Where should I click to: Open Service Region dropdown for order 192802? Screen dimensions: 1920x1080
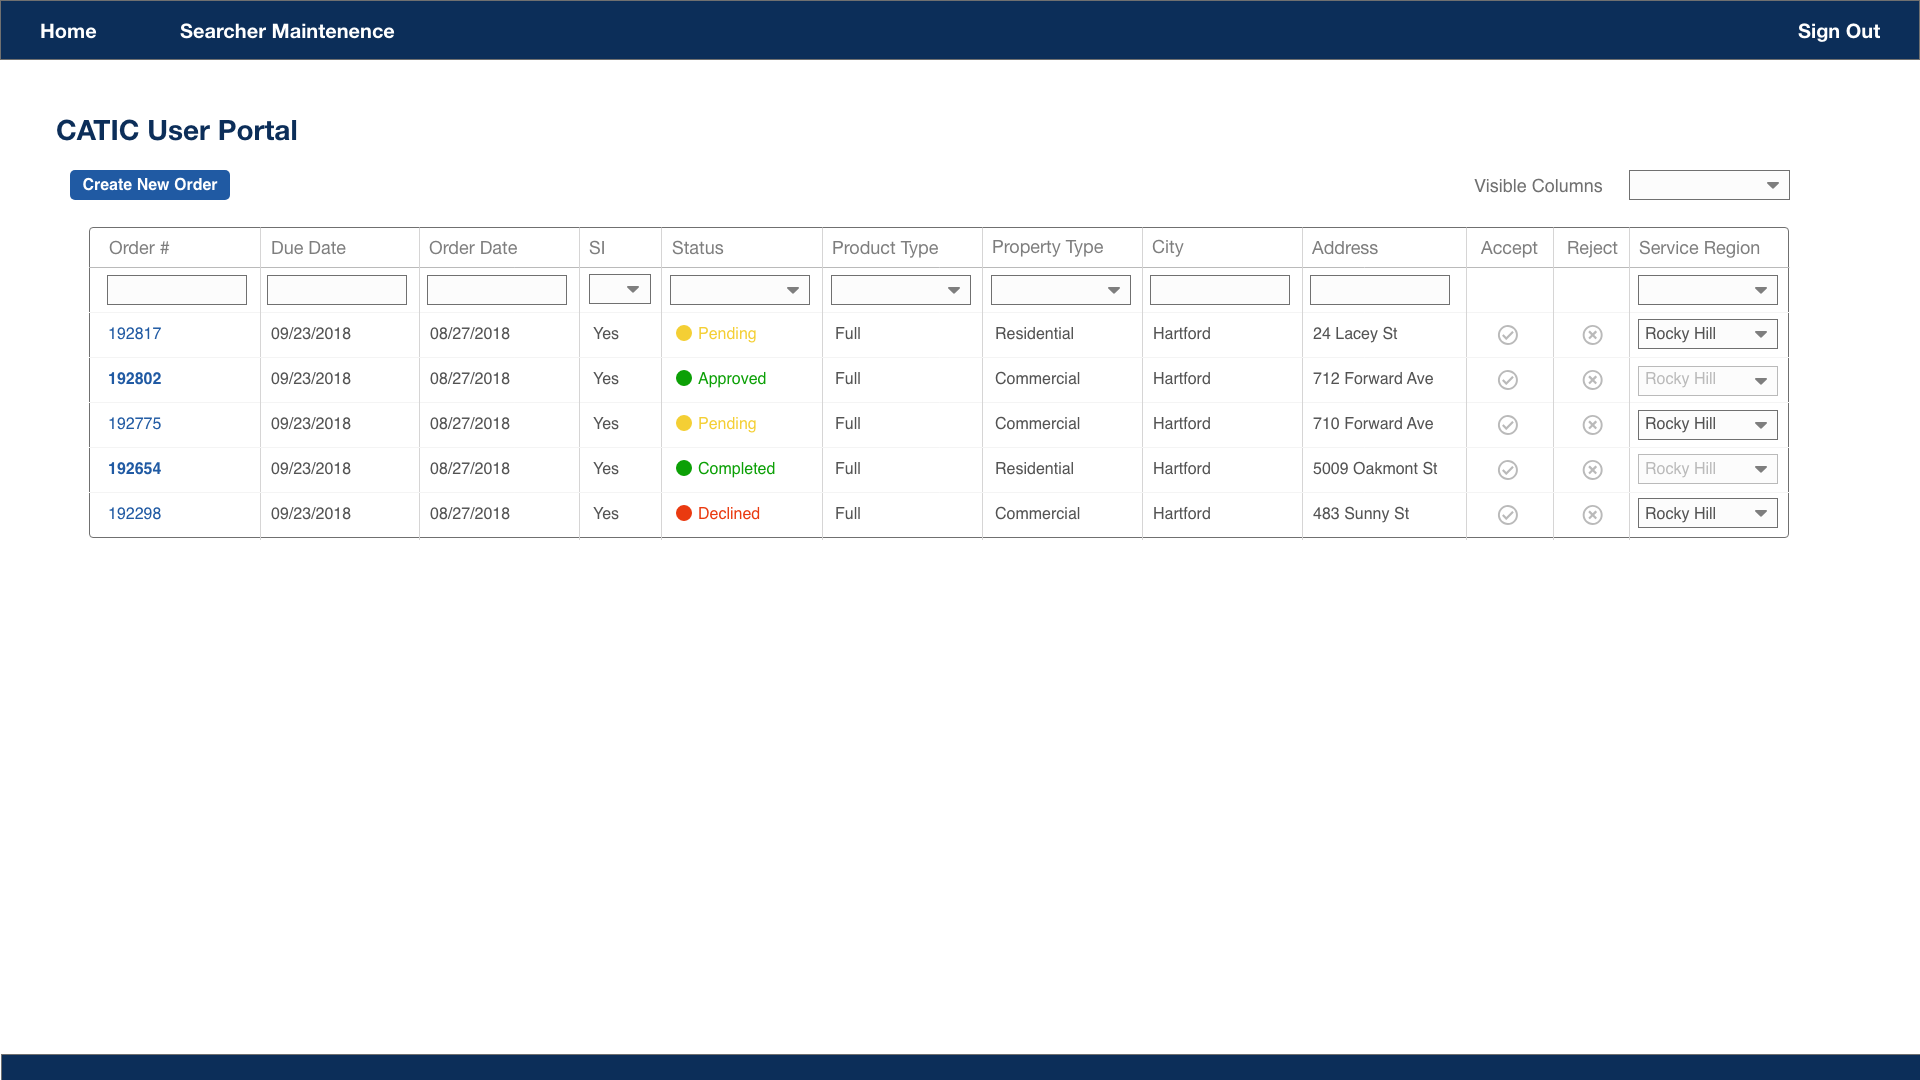tap(1708, 380)
